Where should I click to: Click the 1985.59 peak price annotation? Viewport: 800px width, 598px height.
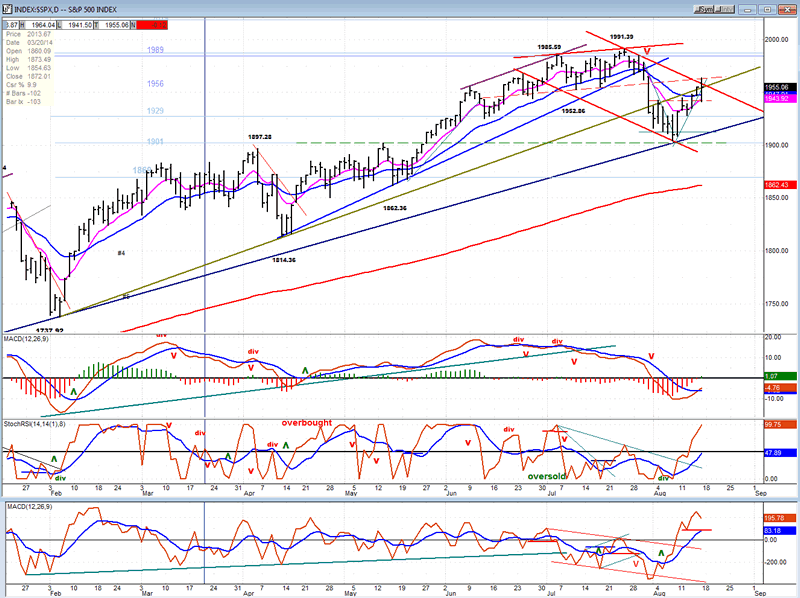[549, 47]
